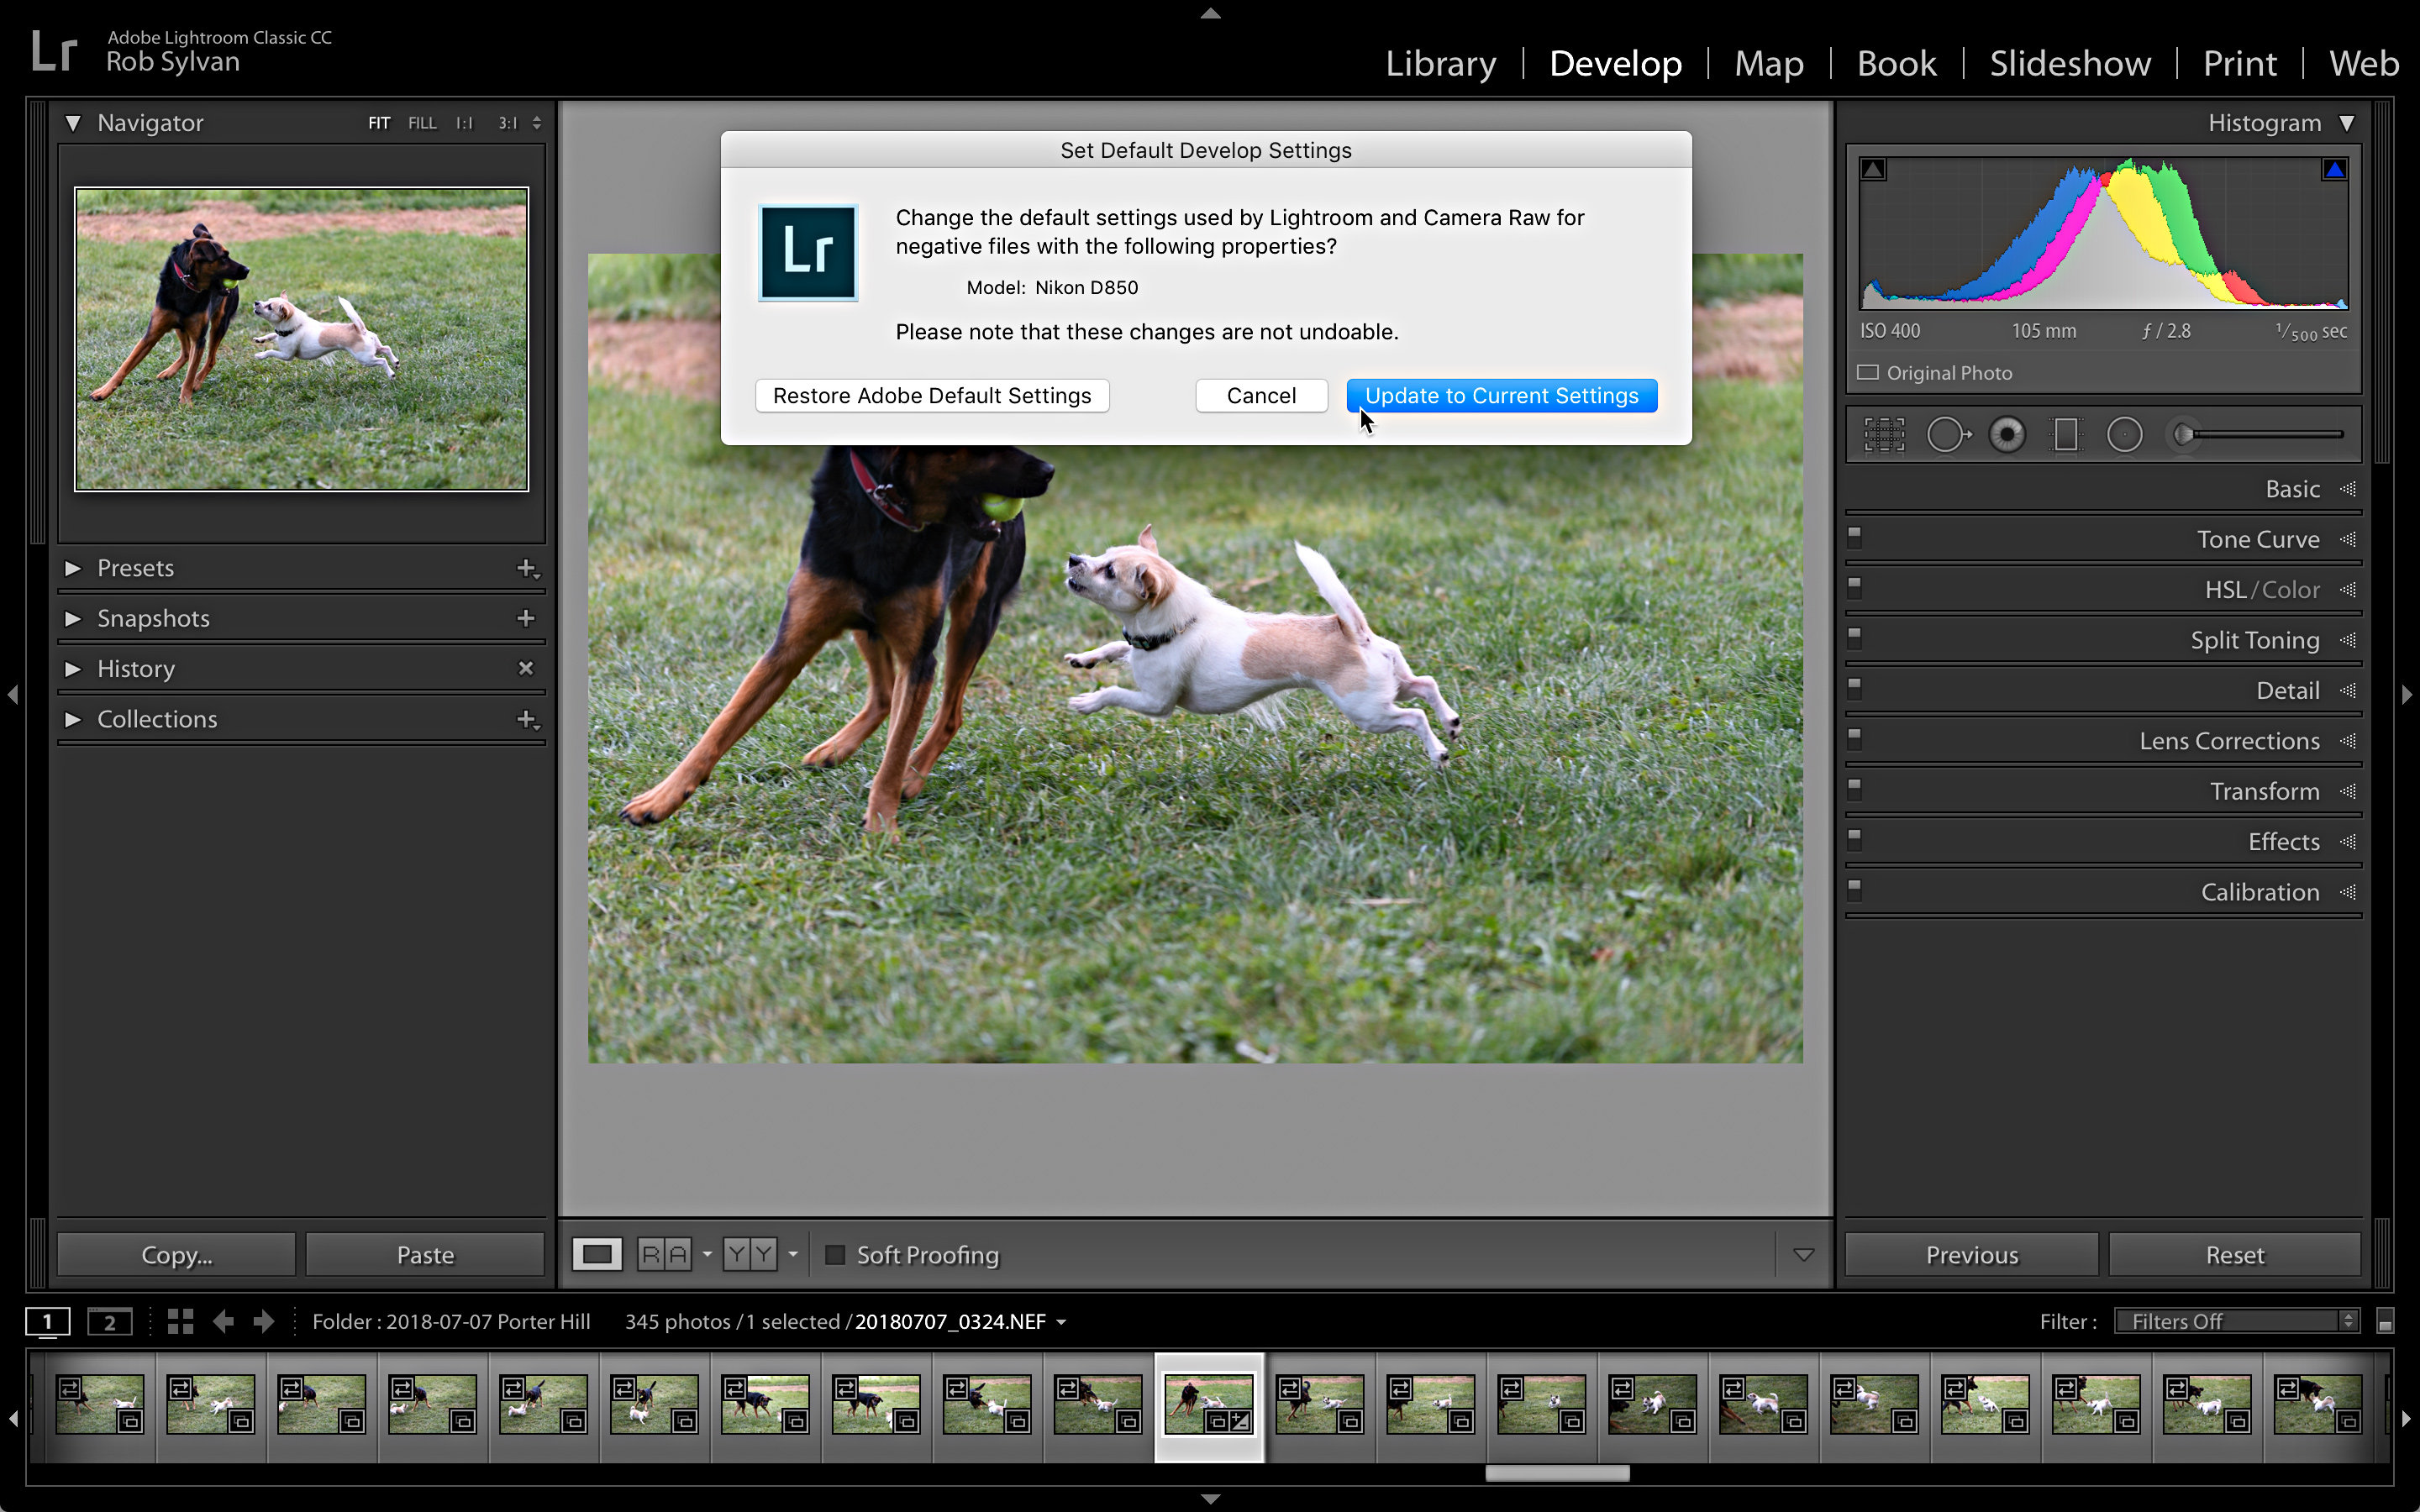Click the Previous button

(1971, 1254)
